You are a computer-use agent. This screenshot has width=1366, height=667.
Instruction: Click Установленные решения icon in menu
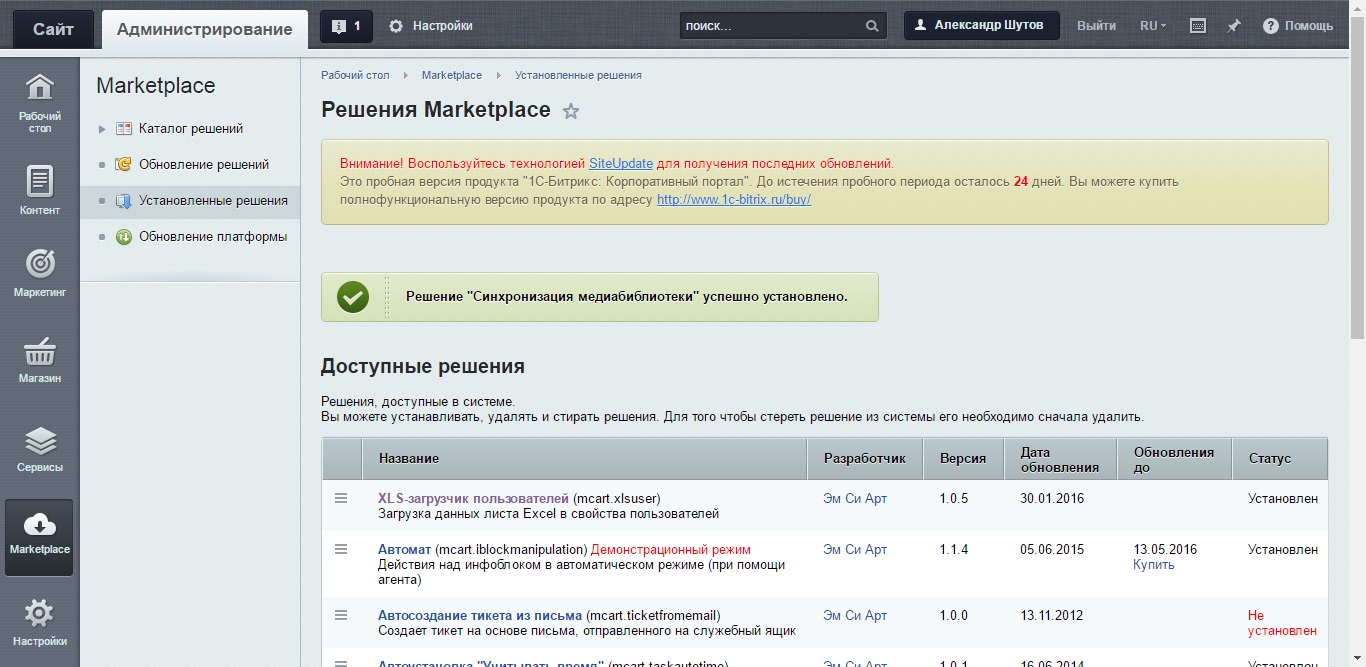(124, 201)
